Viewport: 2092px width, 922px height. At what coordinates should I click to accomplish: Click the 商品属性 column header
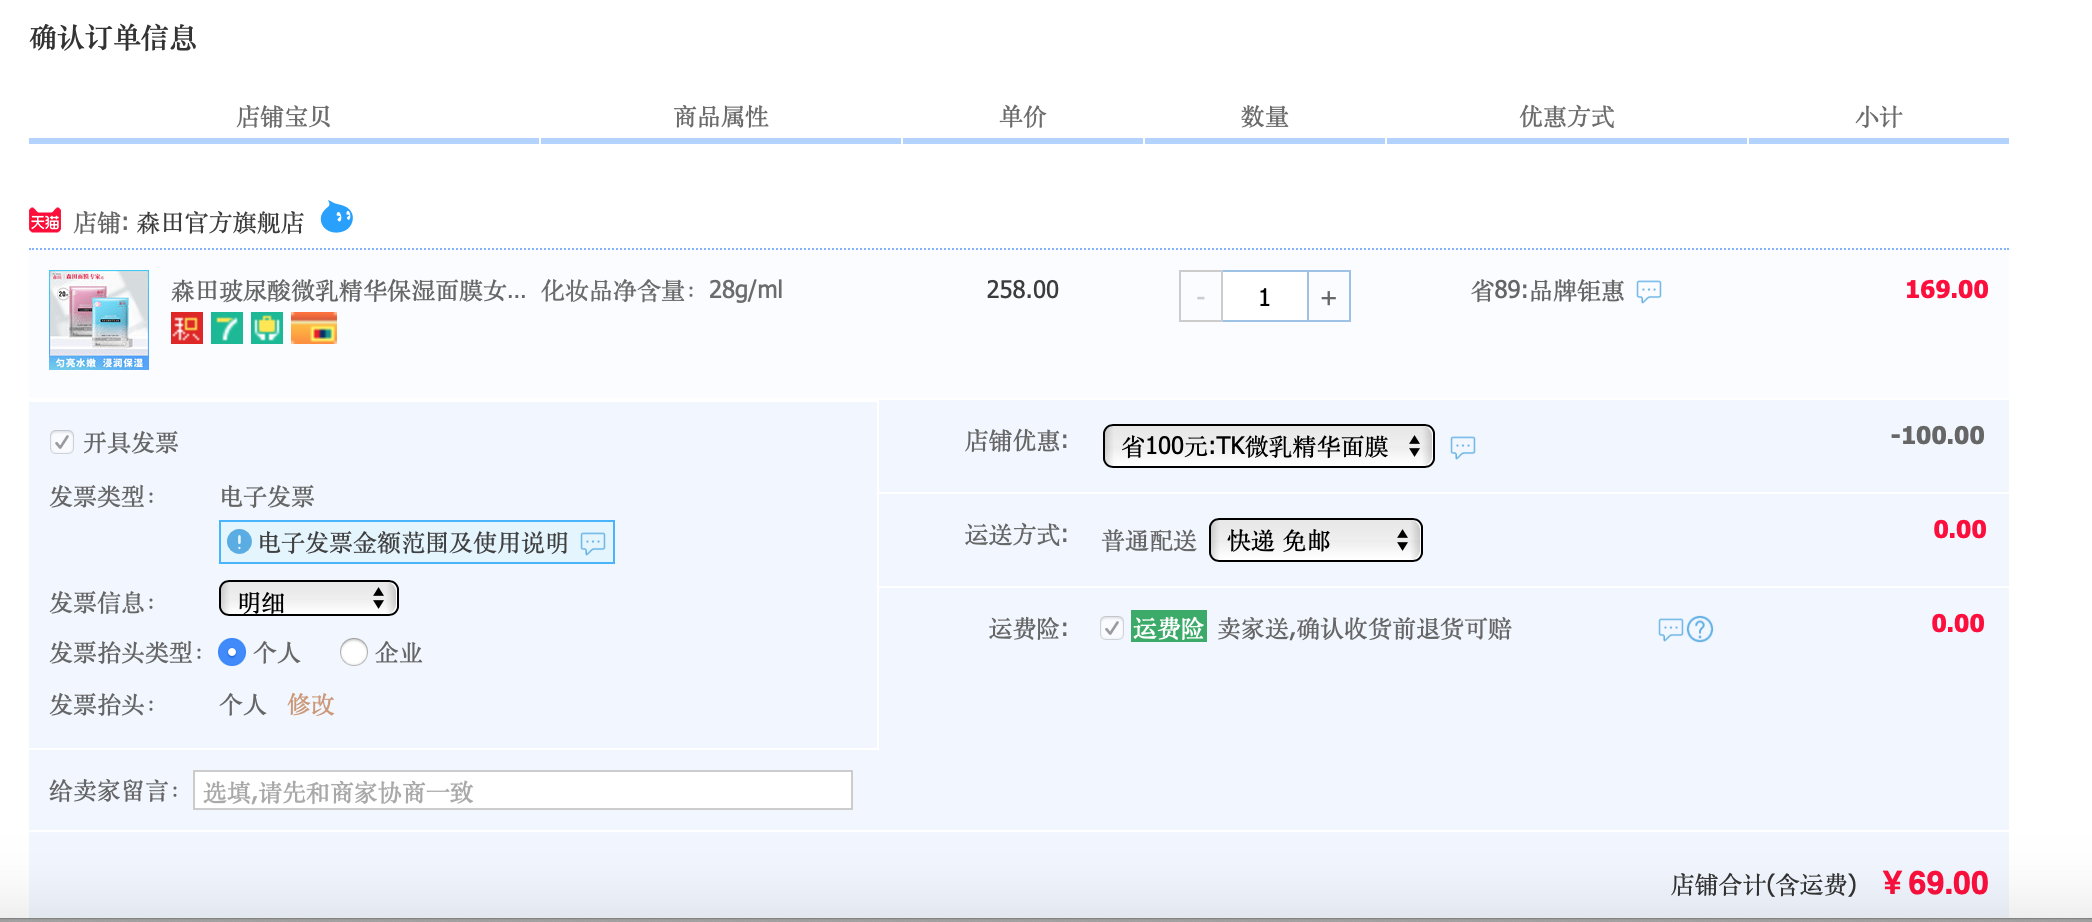pos(721,117)
